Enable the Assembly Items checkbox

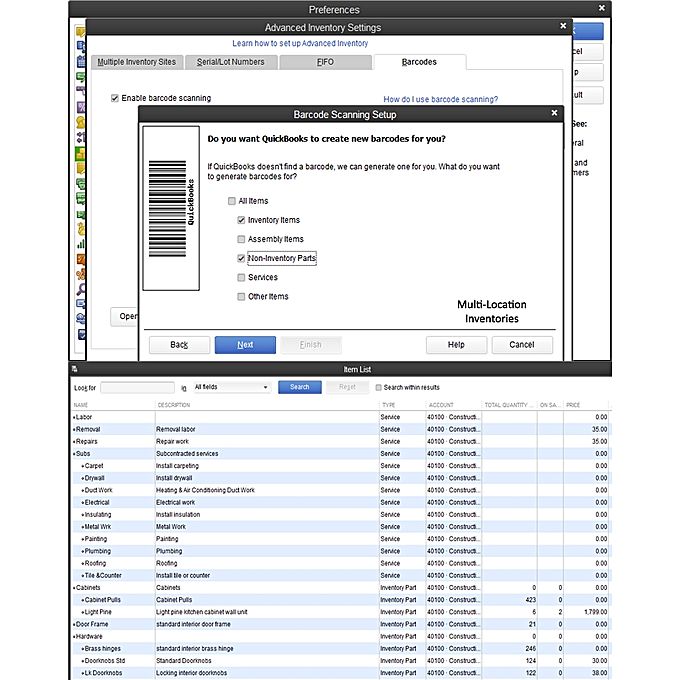coord(241,239)
